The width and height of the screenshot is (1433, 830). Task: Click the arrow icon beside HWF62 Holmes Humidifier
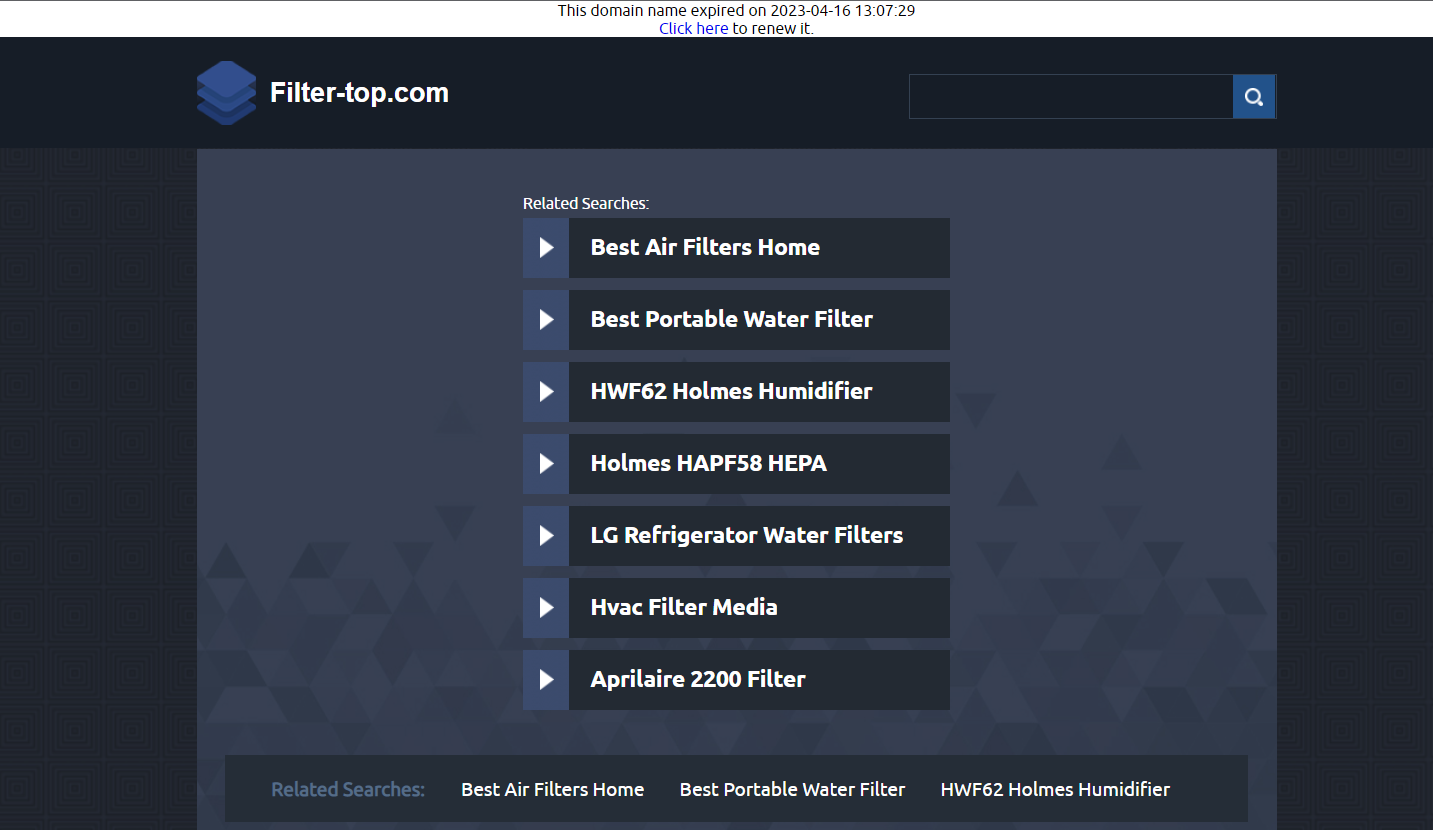(546, 392)
